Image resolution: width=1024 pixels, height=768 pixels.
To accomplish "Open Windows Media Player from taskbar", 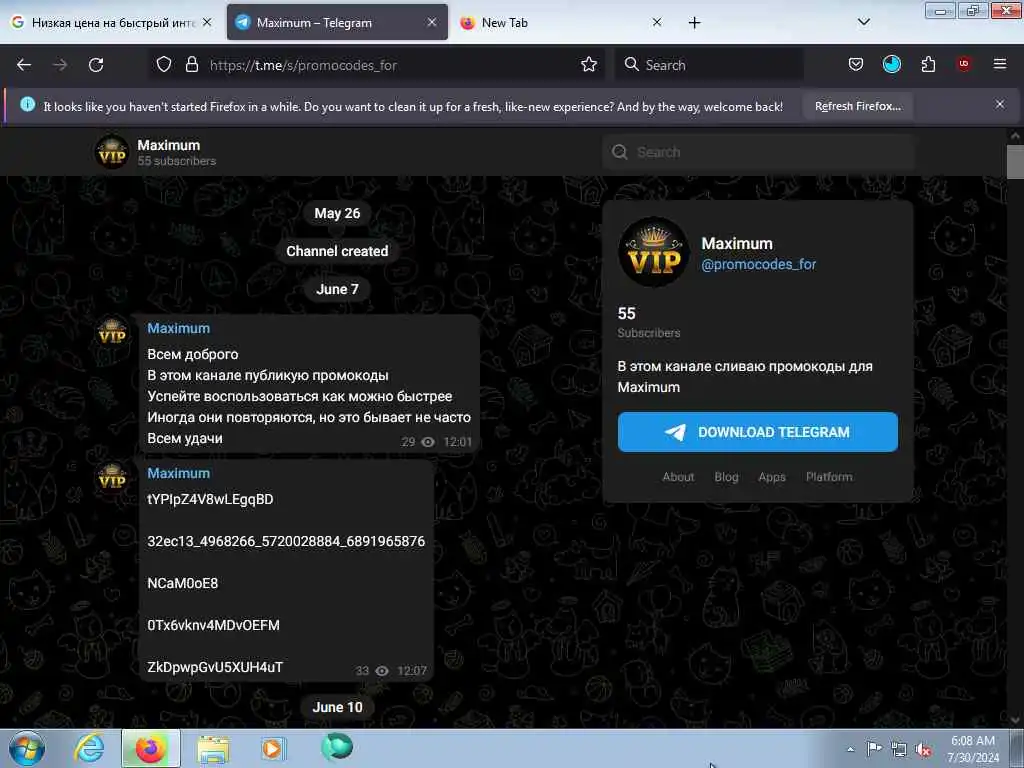I will (273, 748).
